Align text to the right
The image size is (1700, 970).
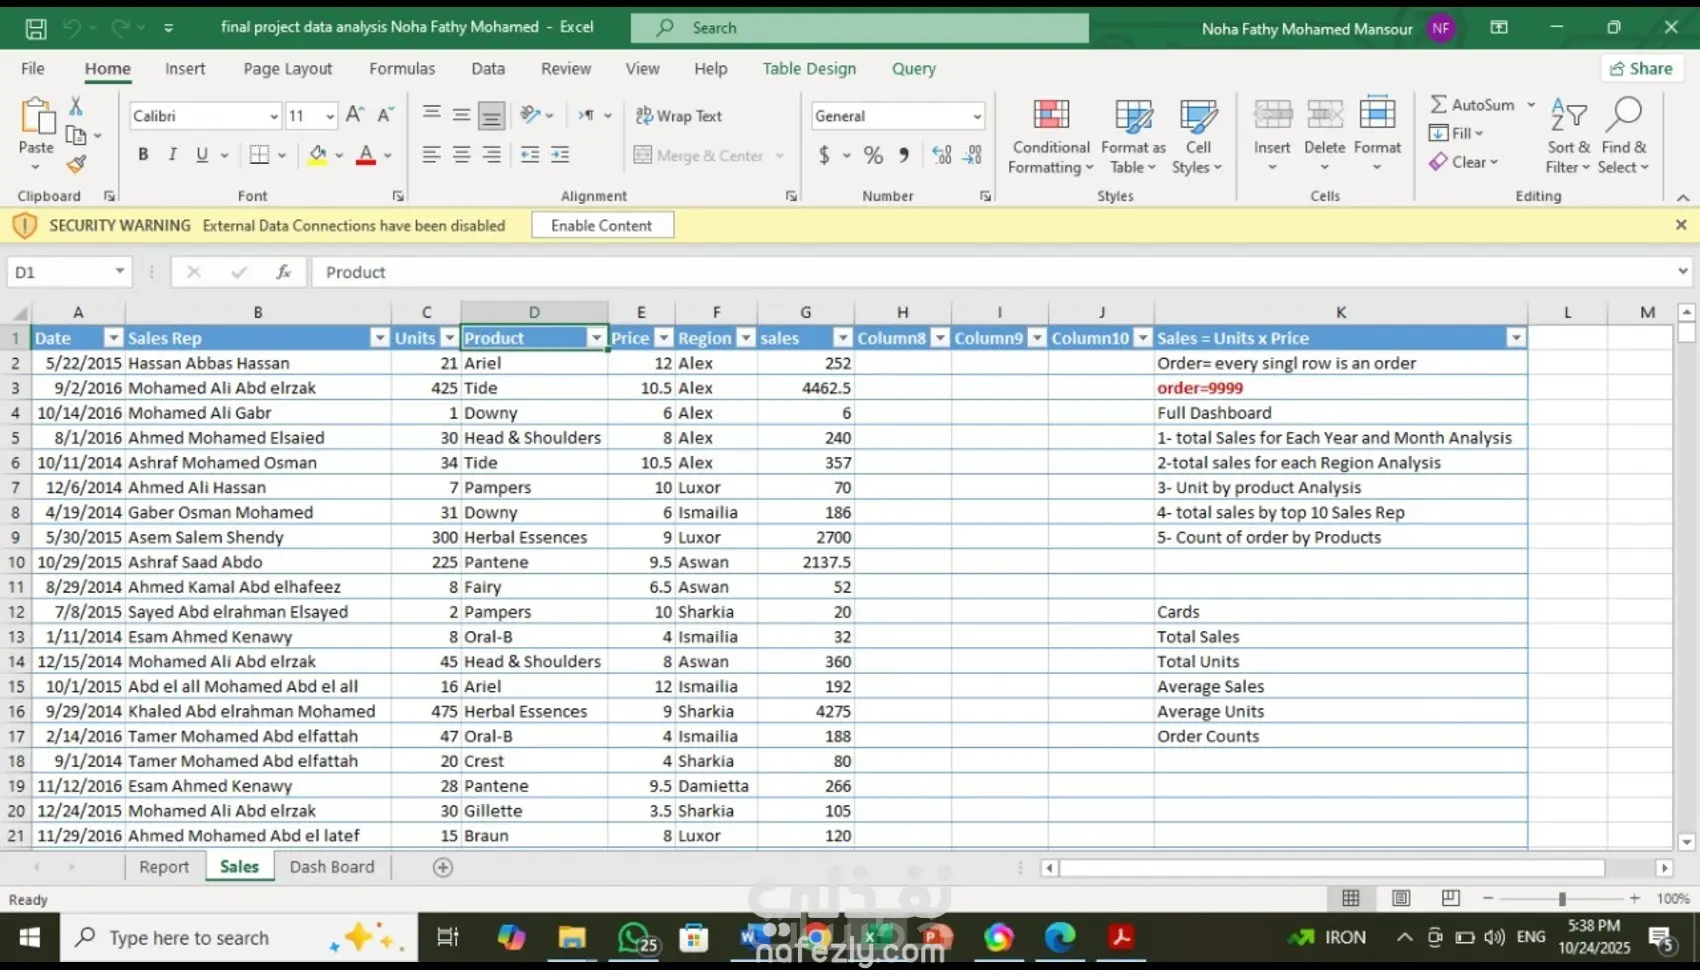tap(491, 155)
